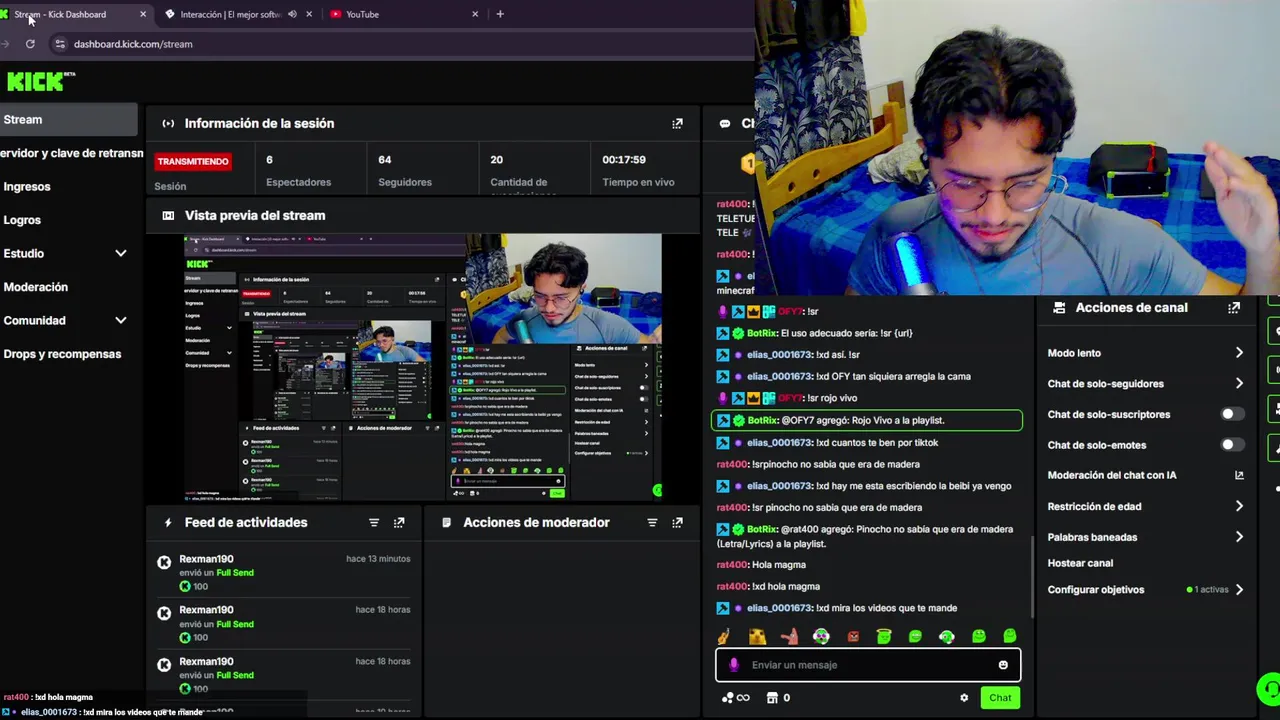Open Palabras baneadas options chevron
1280x720 pixels.
[x=1239, y=537]
